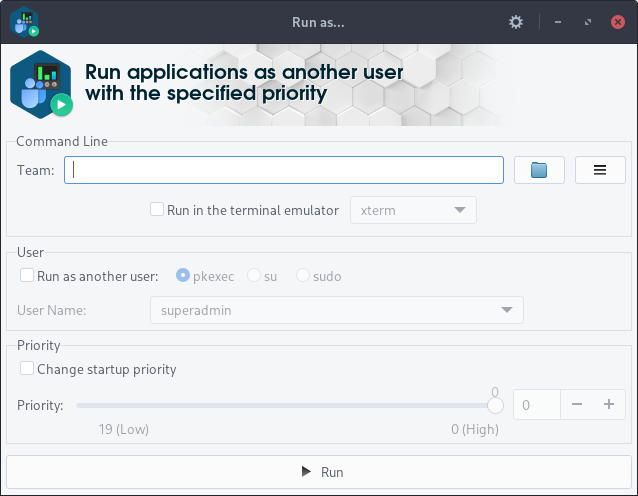Screen dimensions: 638x496
Task: Focus the Team command input field
Action: click(284, 170)
